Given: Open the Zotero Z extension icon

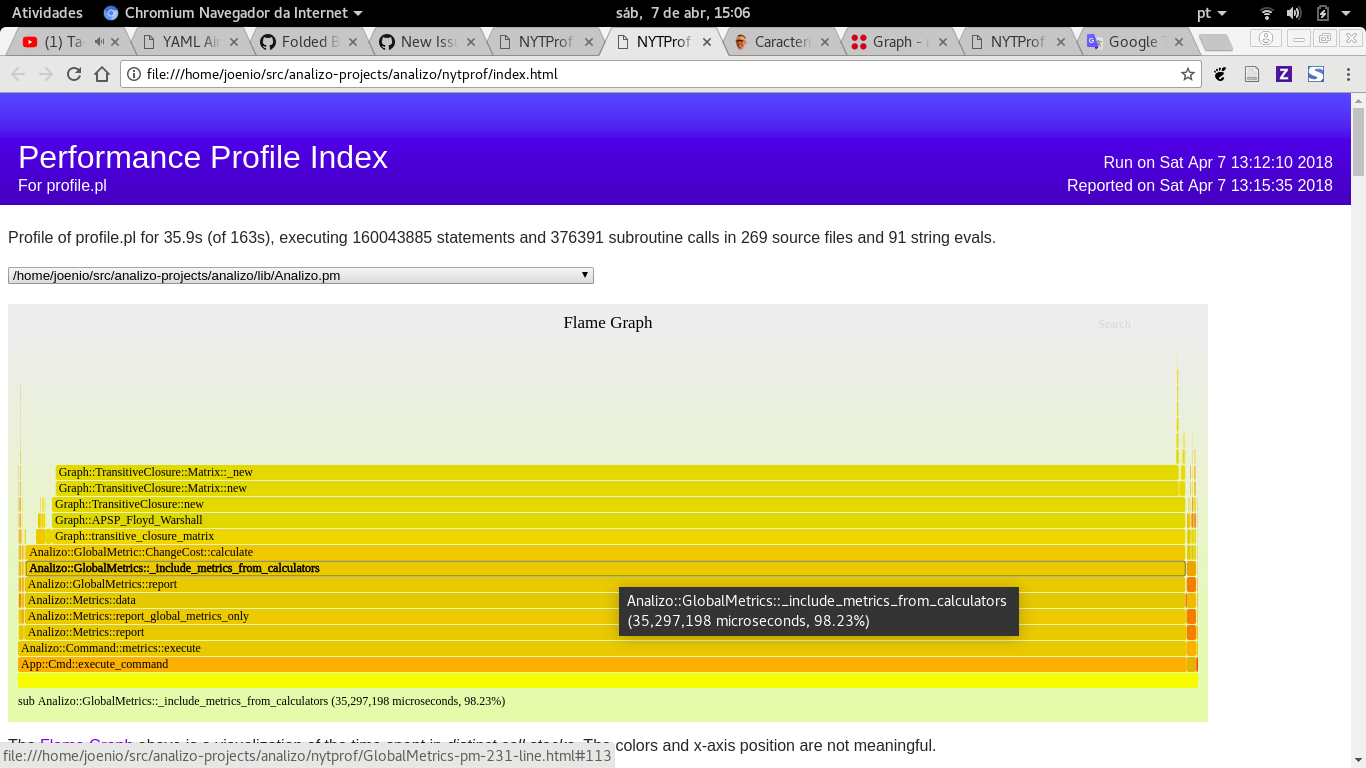Looking at the screenshot, I should [x=1283, y=74].
